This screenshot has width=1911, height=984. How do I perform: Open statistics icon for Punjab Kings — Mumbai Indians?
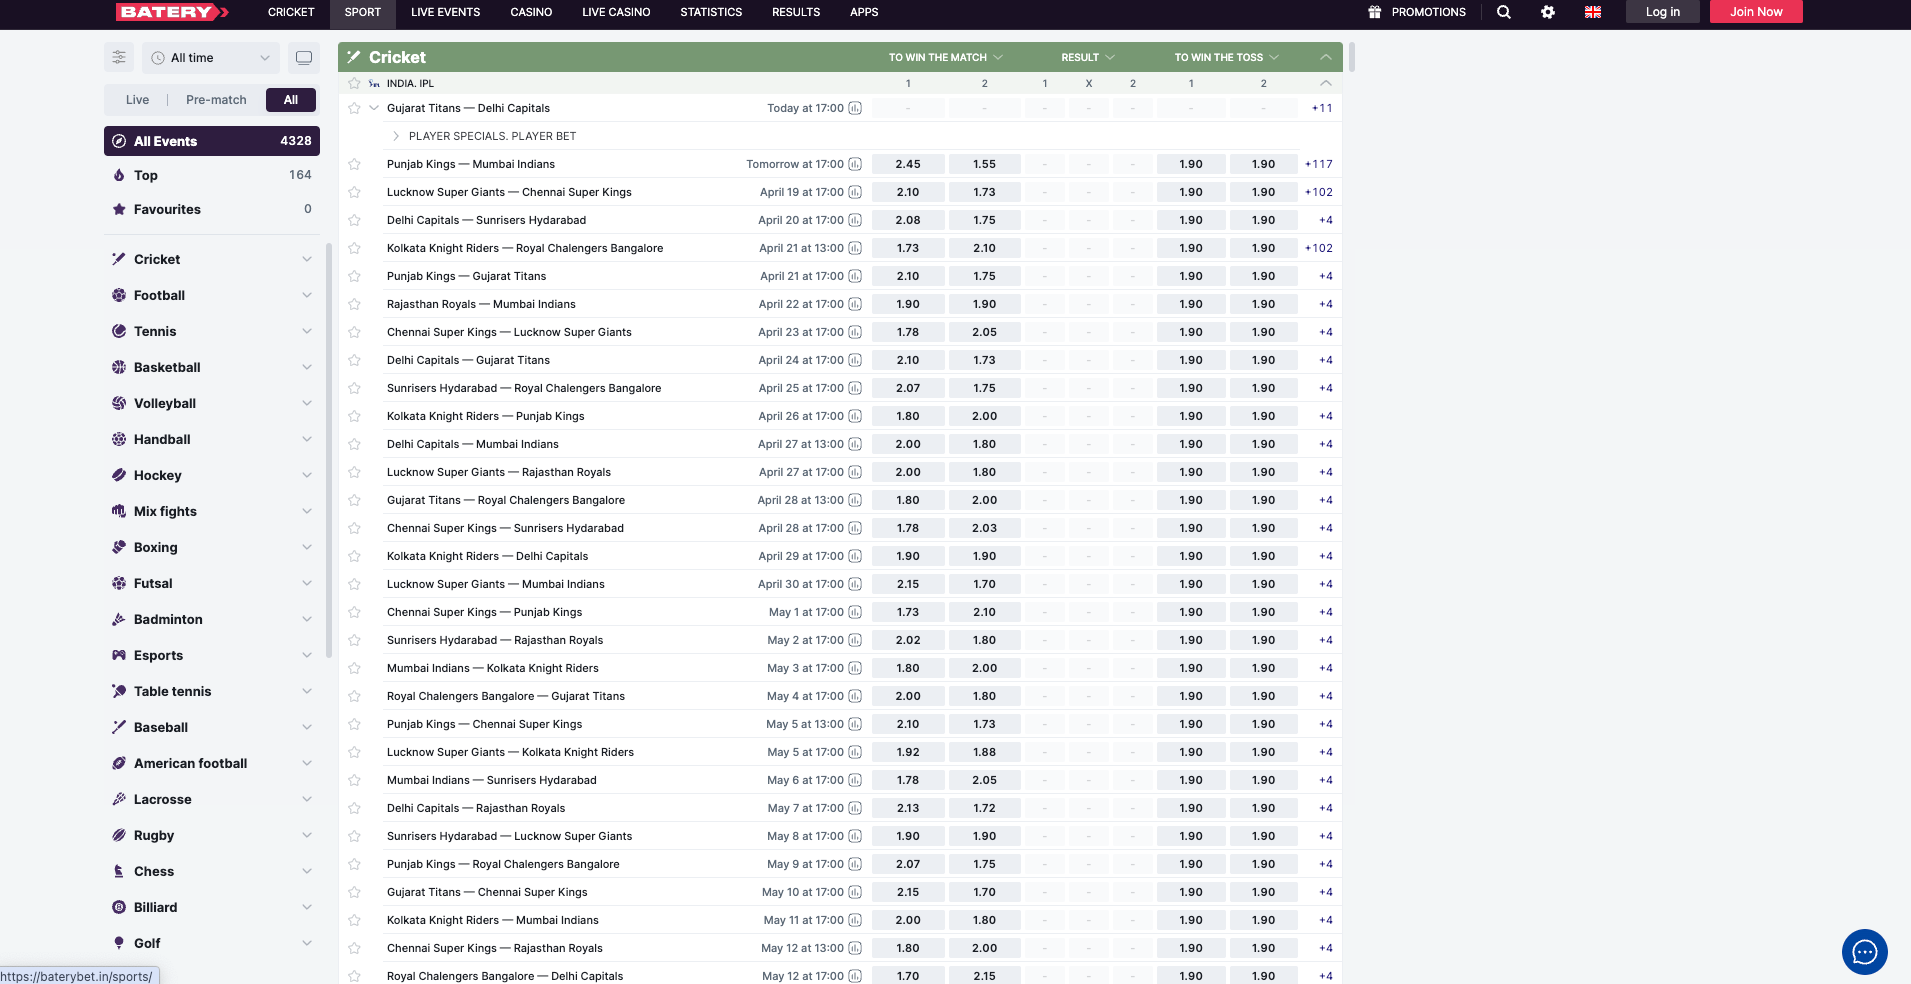click(855, 164)
